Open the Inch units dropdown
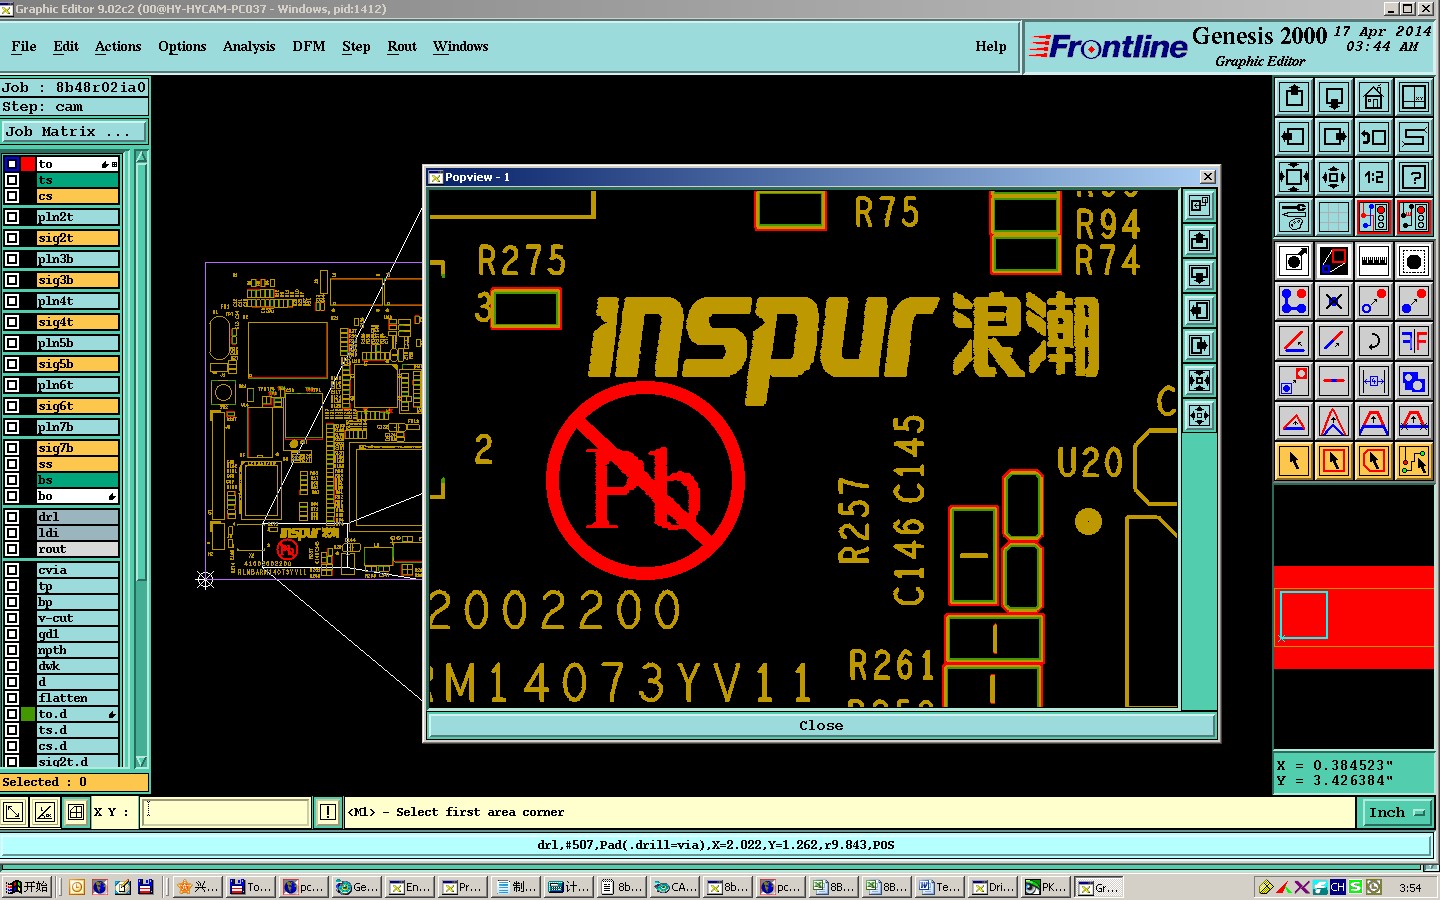This screenshot has height=900, width=1440. (x=1396, y=812)
